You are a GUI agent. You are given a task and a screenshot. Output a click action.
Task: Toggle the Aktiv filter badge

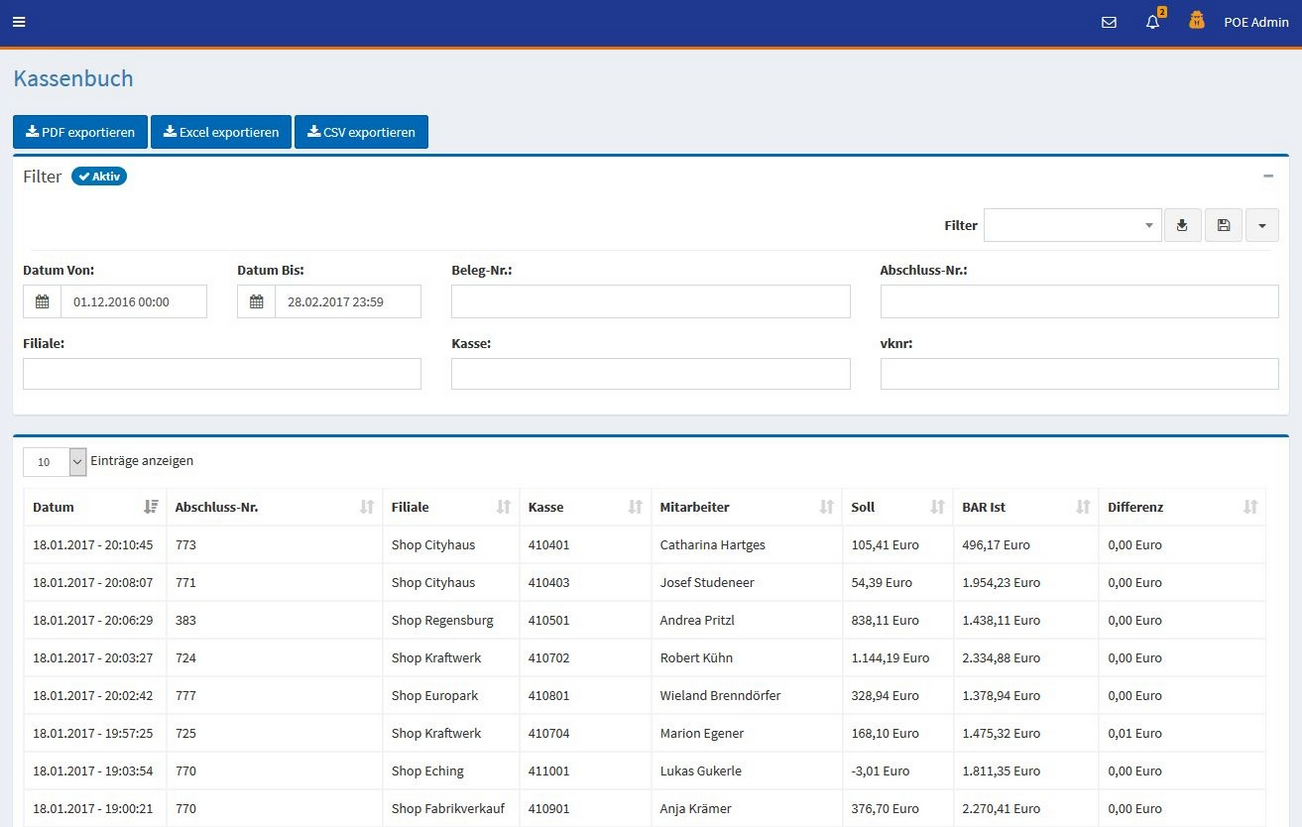(99, 177)
